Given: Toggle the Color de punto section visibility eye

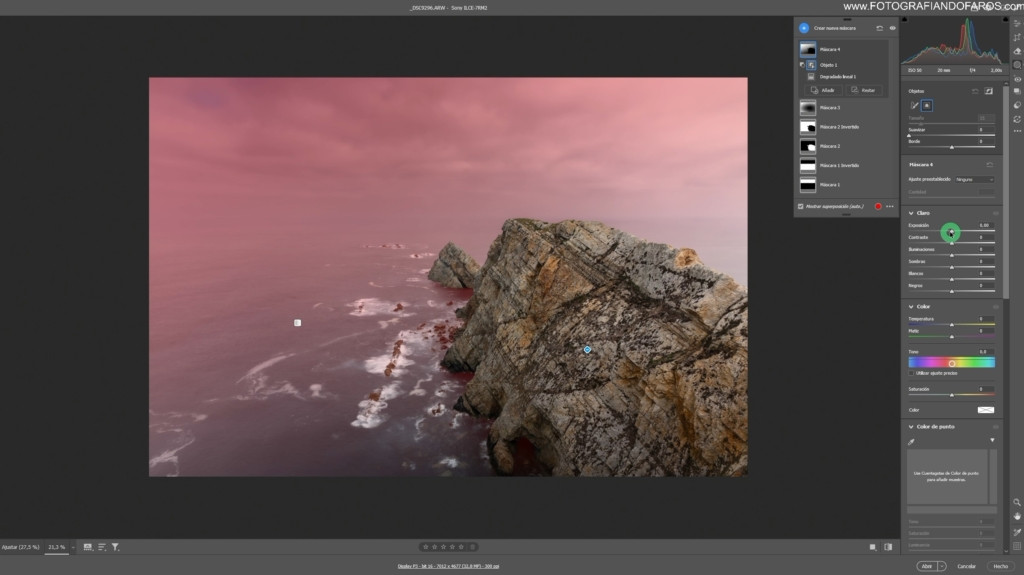Looking at the screenshot, I should click(x=995, y=427).
